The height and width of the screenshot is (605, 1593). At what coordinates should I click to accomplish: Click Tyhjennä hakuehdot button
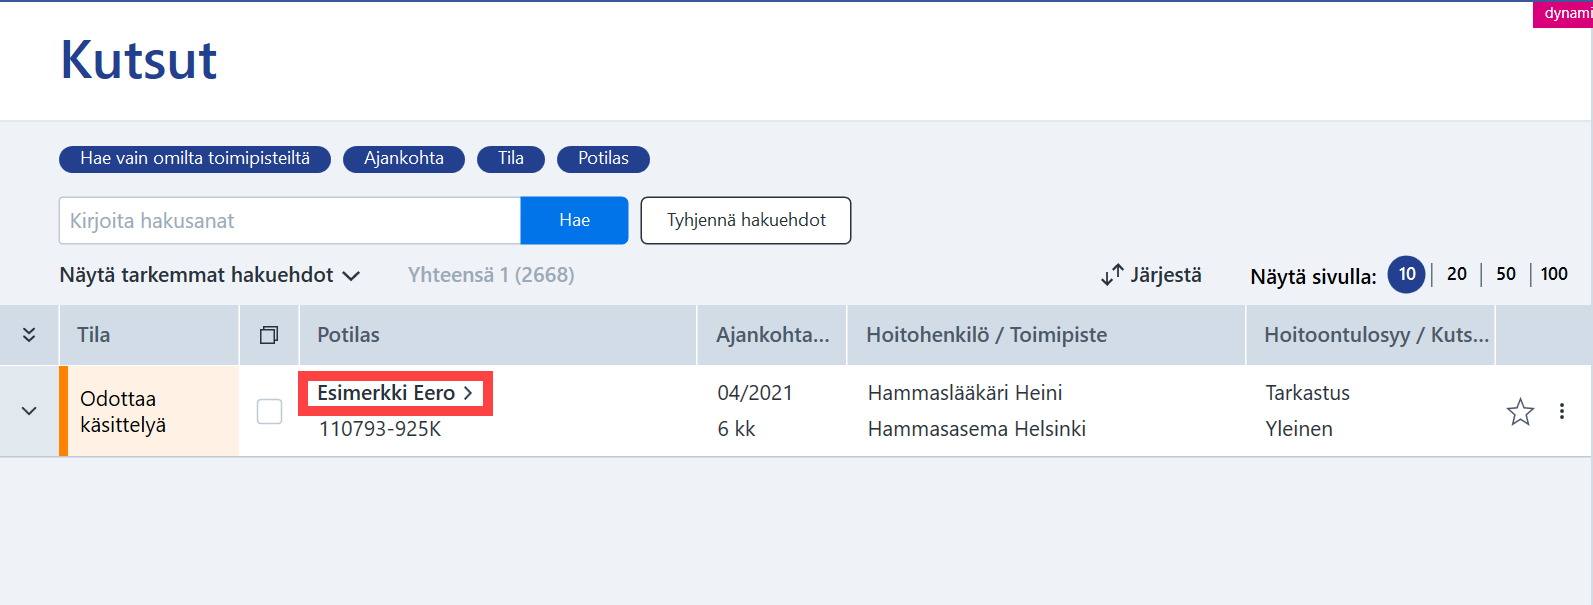tap(746, 220)
